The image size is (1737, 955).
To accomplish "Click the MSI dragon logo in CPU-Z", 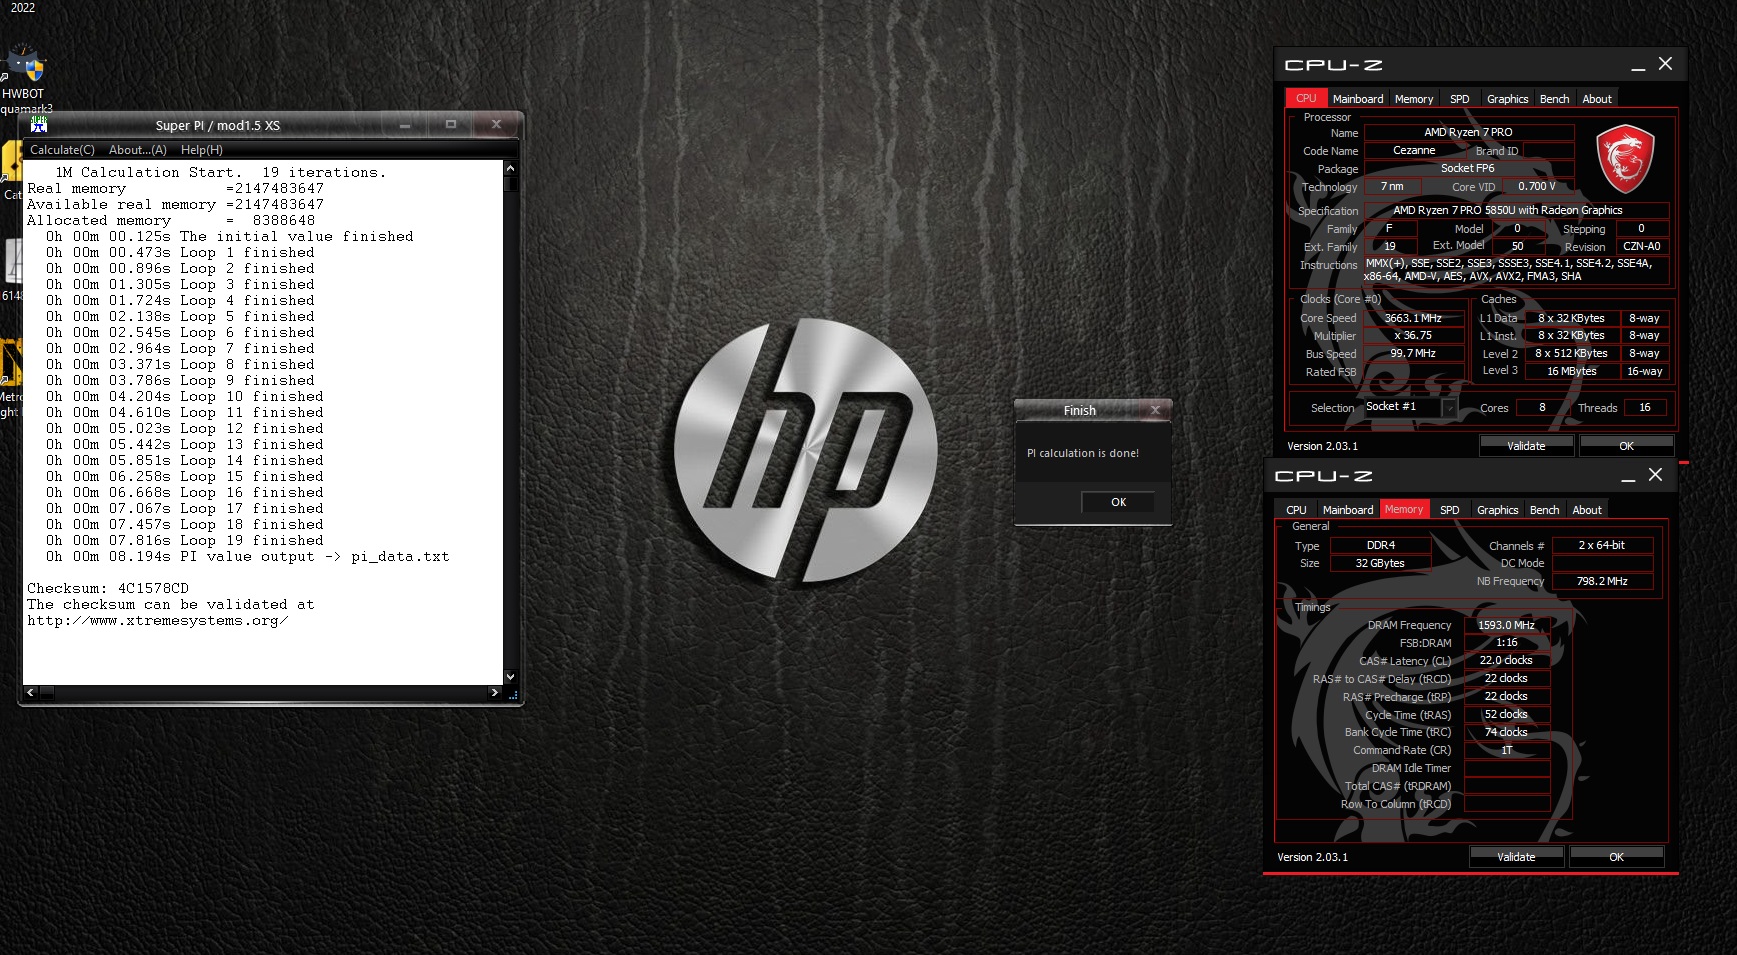I will pos(1624,159).
